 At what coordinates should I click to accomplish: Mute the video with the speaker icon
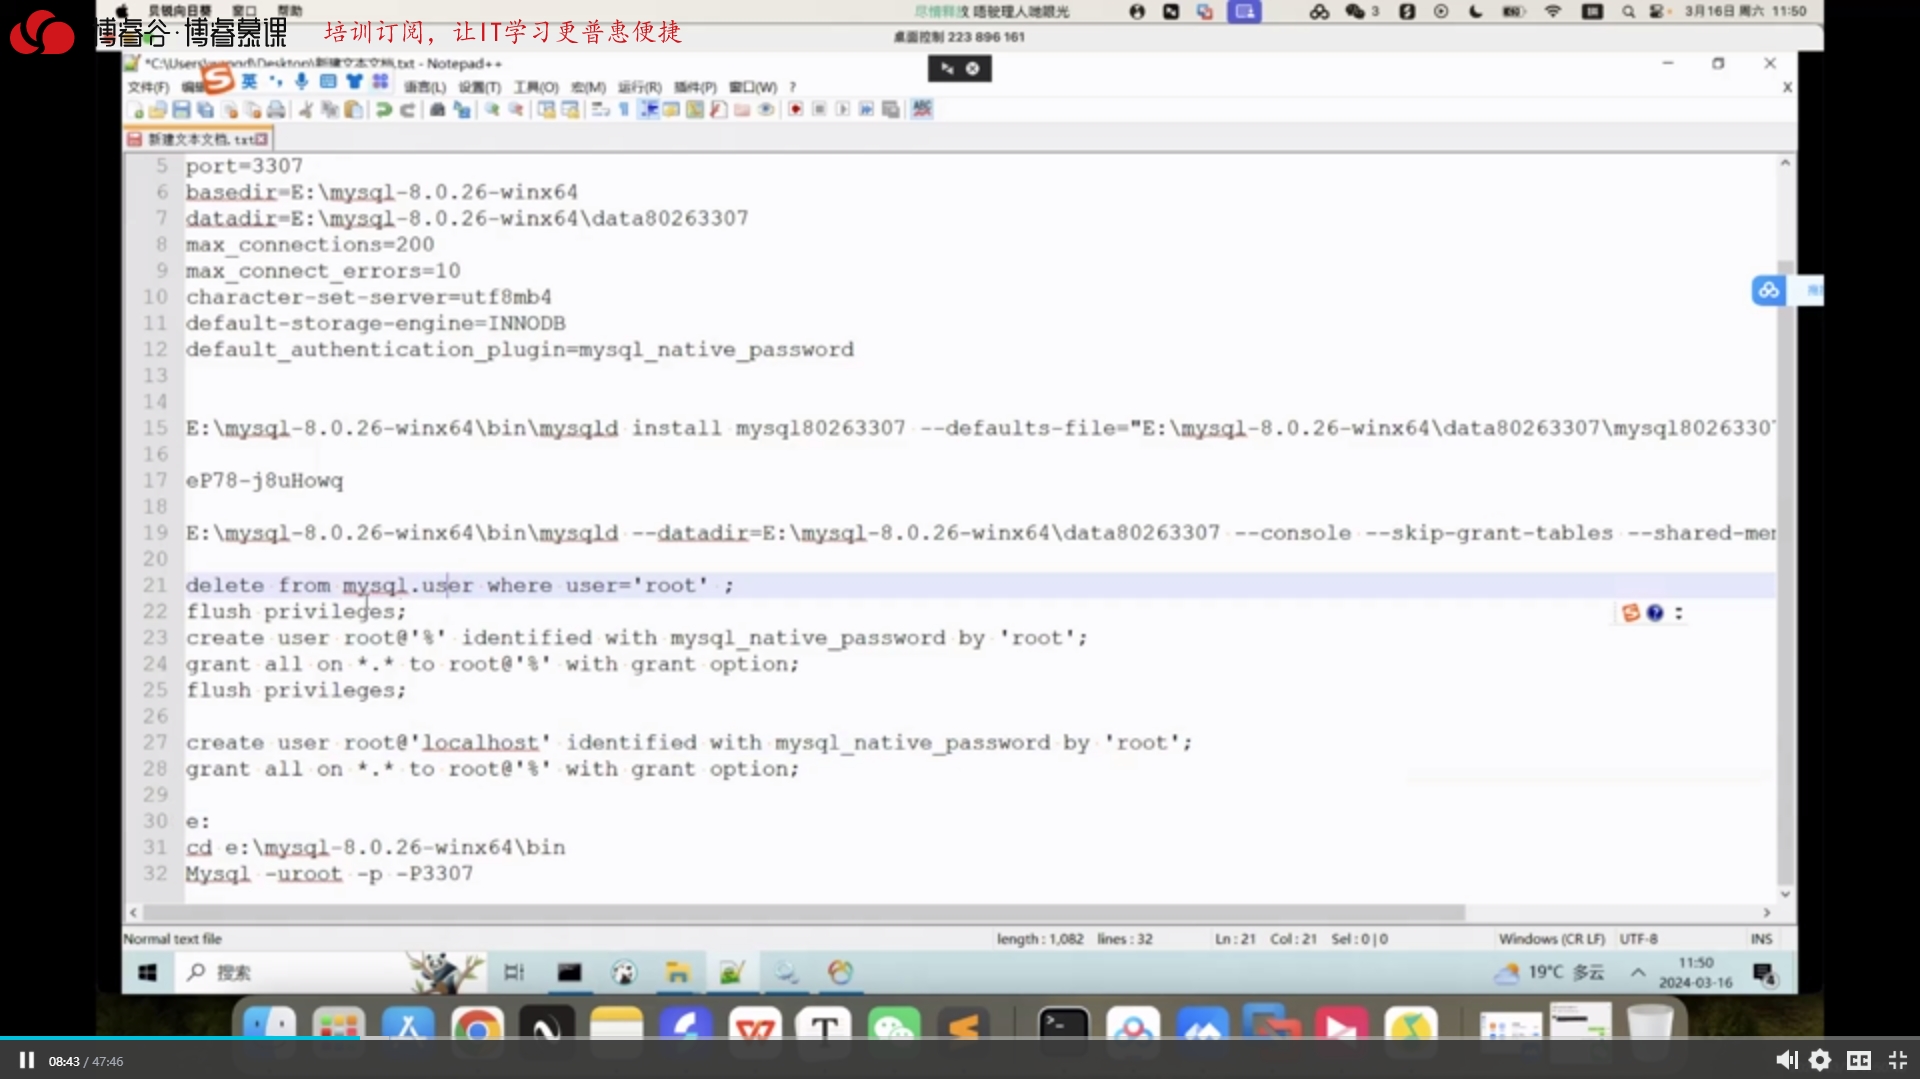(x=1786, y=1060)
